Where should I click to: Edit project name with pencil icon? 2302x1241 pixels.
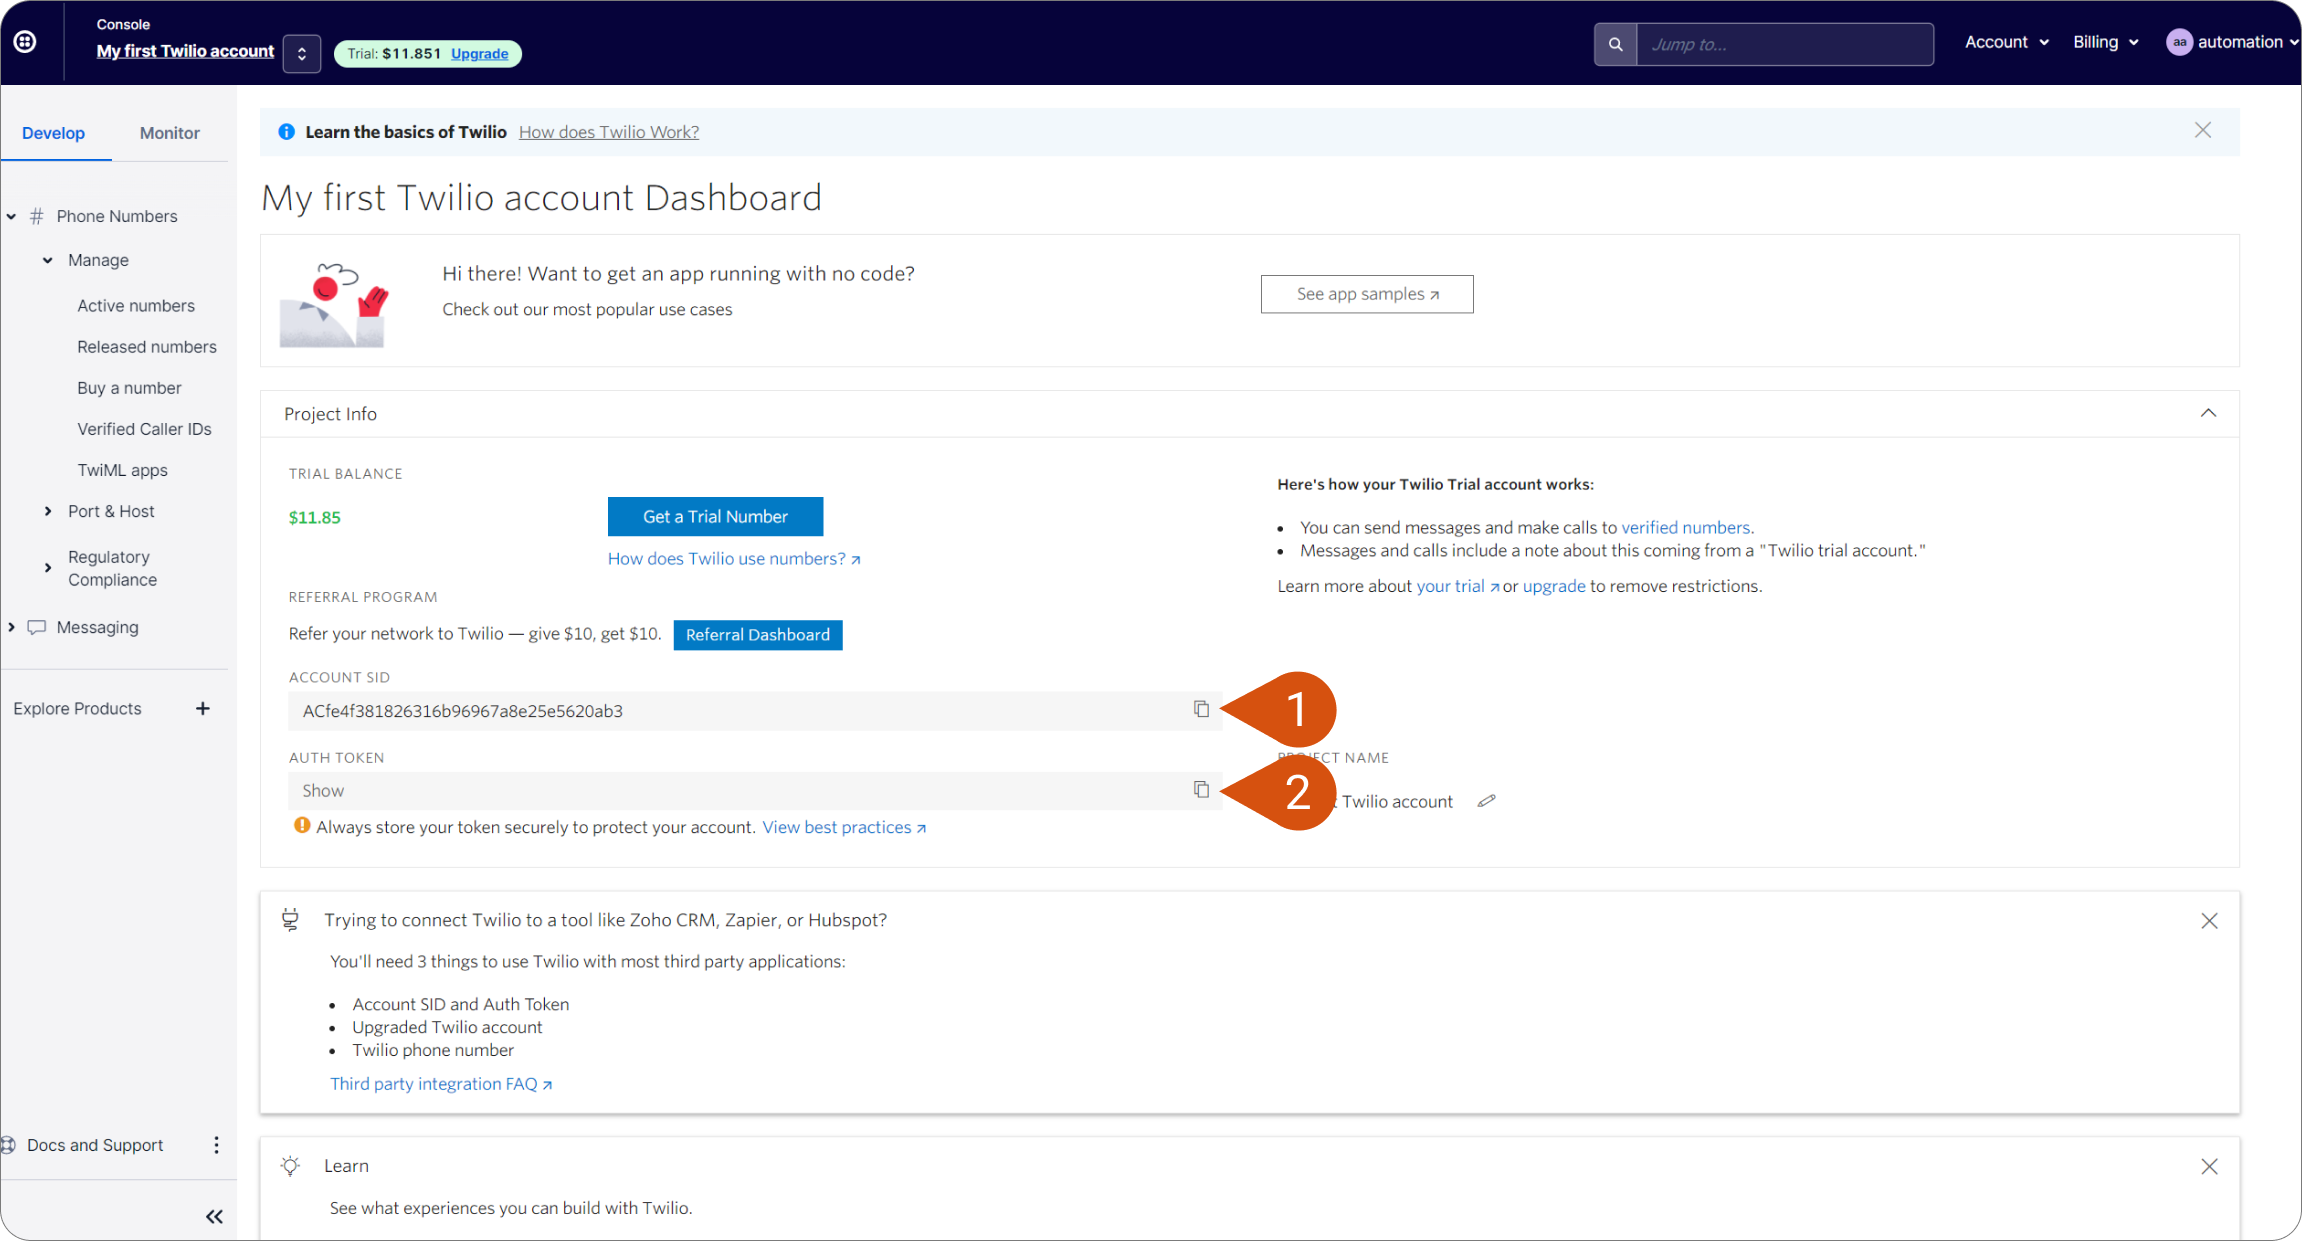(1487, 801)
